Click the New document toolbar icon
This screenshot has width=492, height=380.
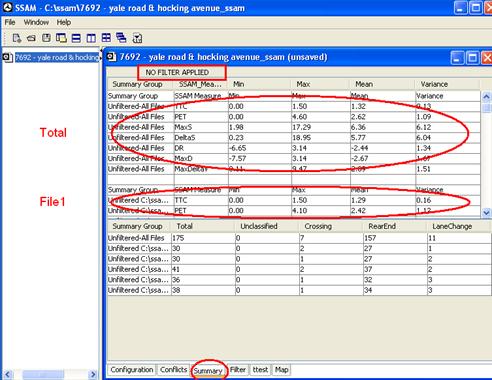coord(17,38)
